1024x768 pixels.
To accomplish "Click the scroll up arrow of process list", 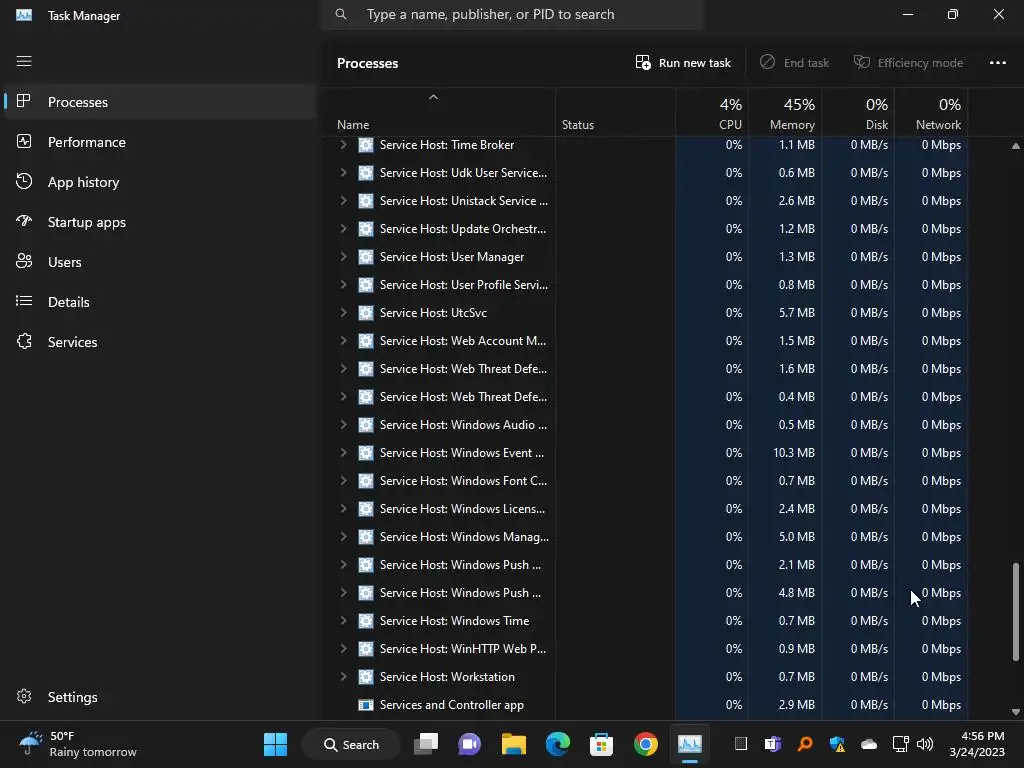I will [1016, 146].
